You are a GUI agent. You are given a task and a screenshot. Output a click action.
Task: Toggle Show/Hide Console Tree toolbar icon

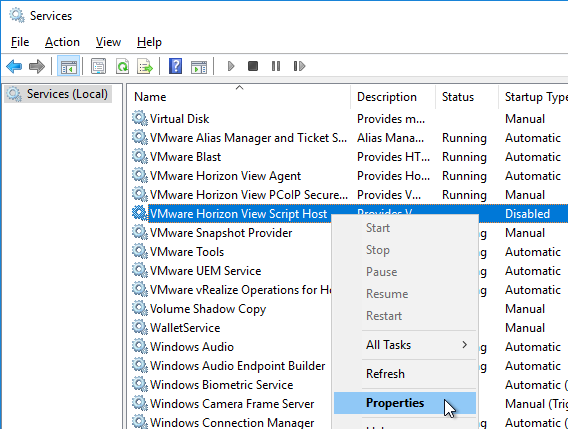tap(68, 66)
